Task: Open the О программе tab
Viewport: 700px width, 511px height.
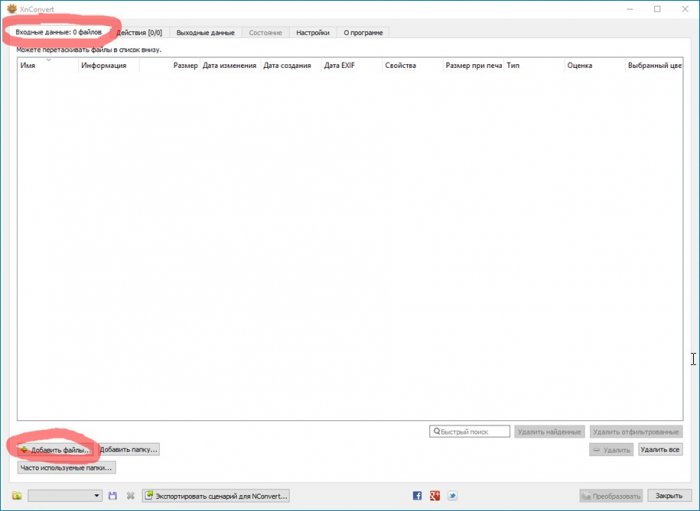Action: [361, 32]
